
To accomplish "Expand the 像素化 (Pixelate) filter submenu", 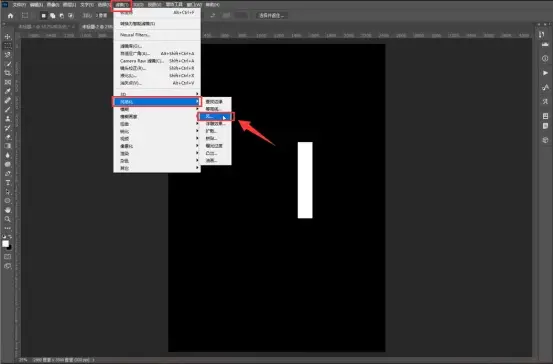I will (157, 146).
